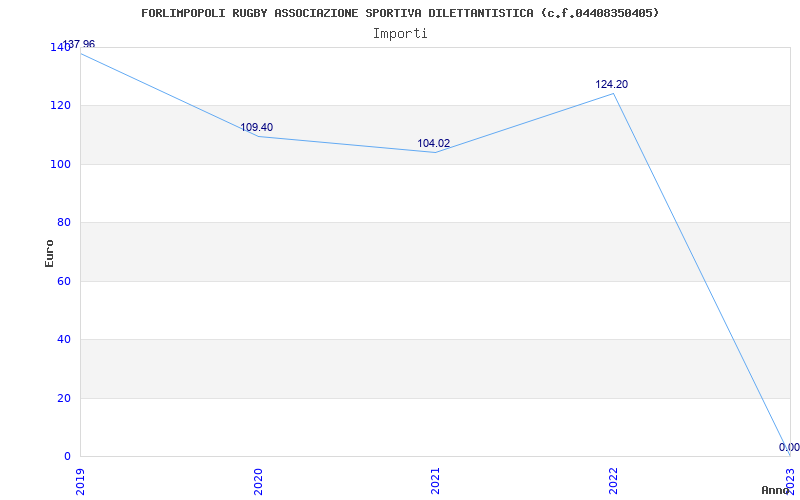800x500 pixels.
Task: Click the 0 y-axis tick label
Action: [x=67, y=456]
